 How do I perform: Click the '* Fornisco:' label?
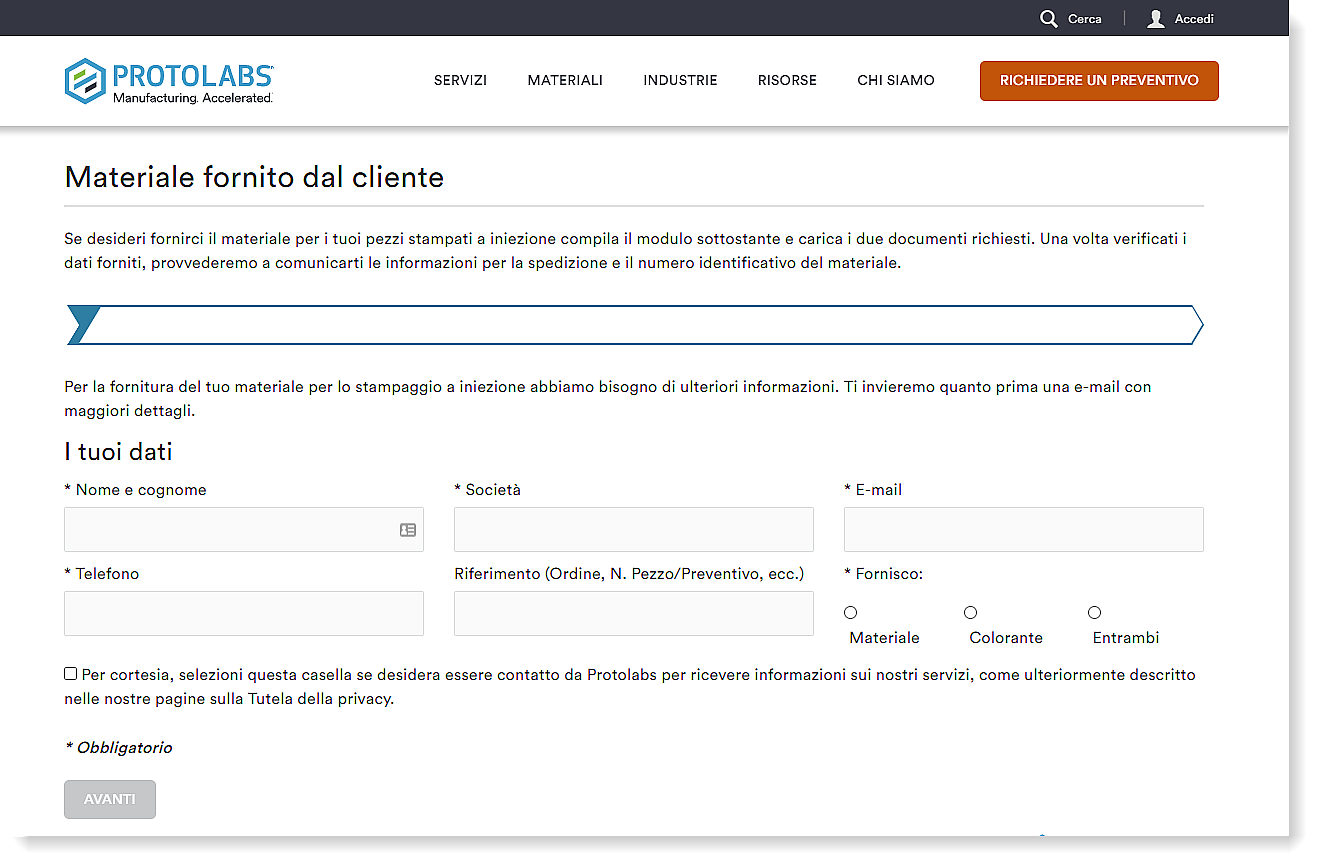[884, 574]
